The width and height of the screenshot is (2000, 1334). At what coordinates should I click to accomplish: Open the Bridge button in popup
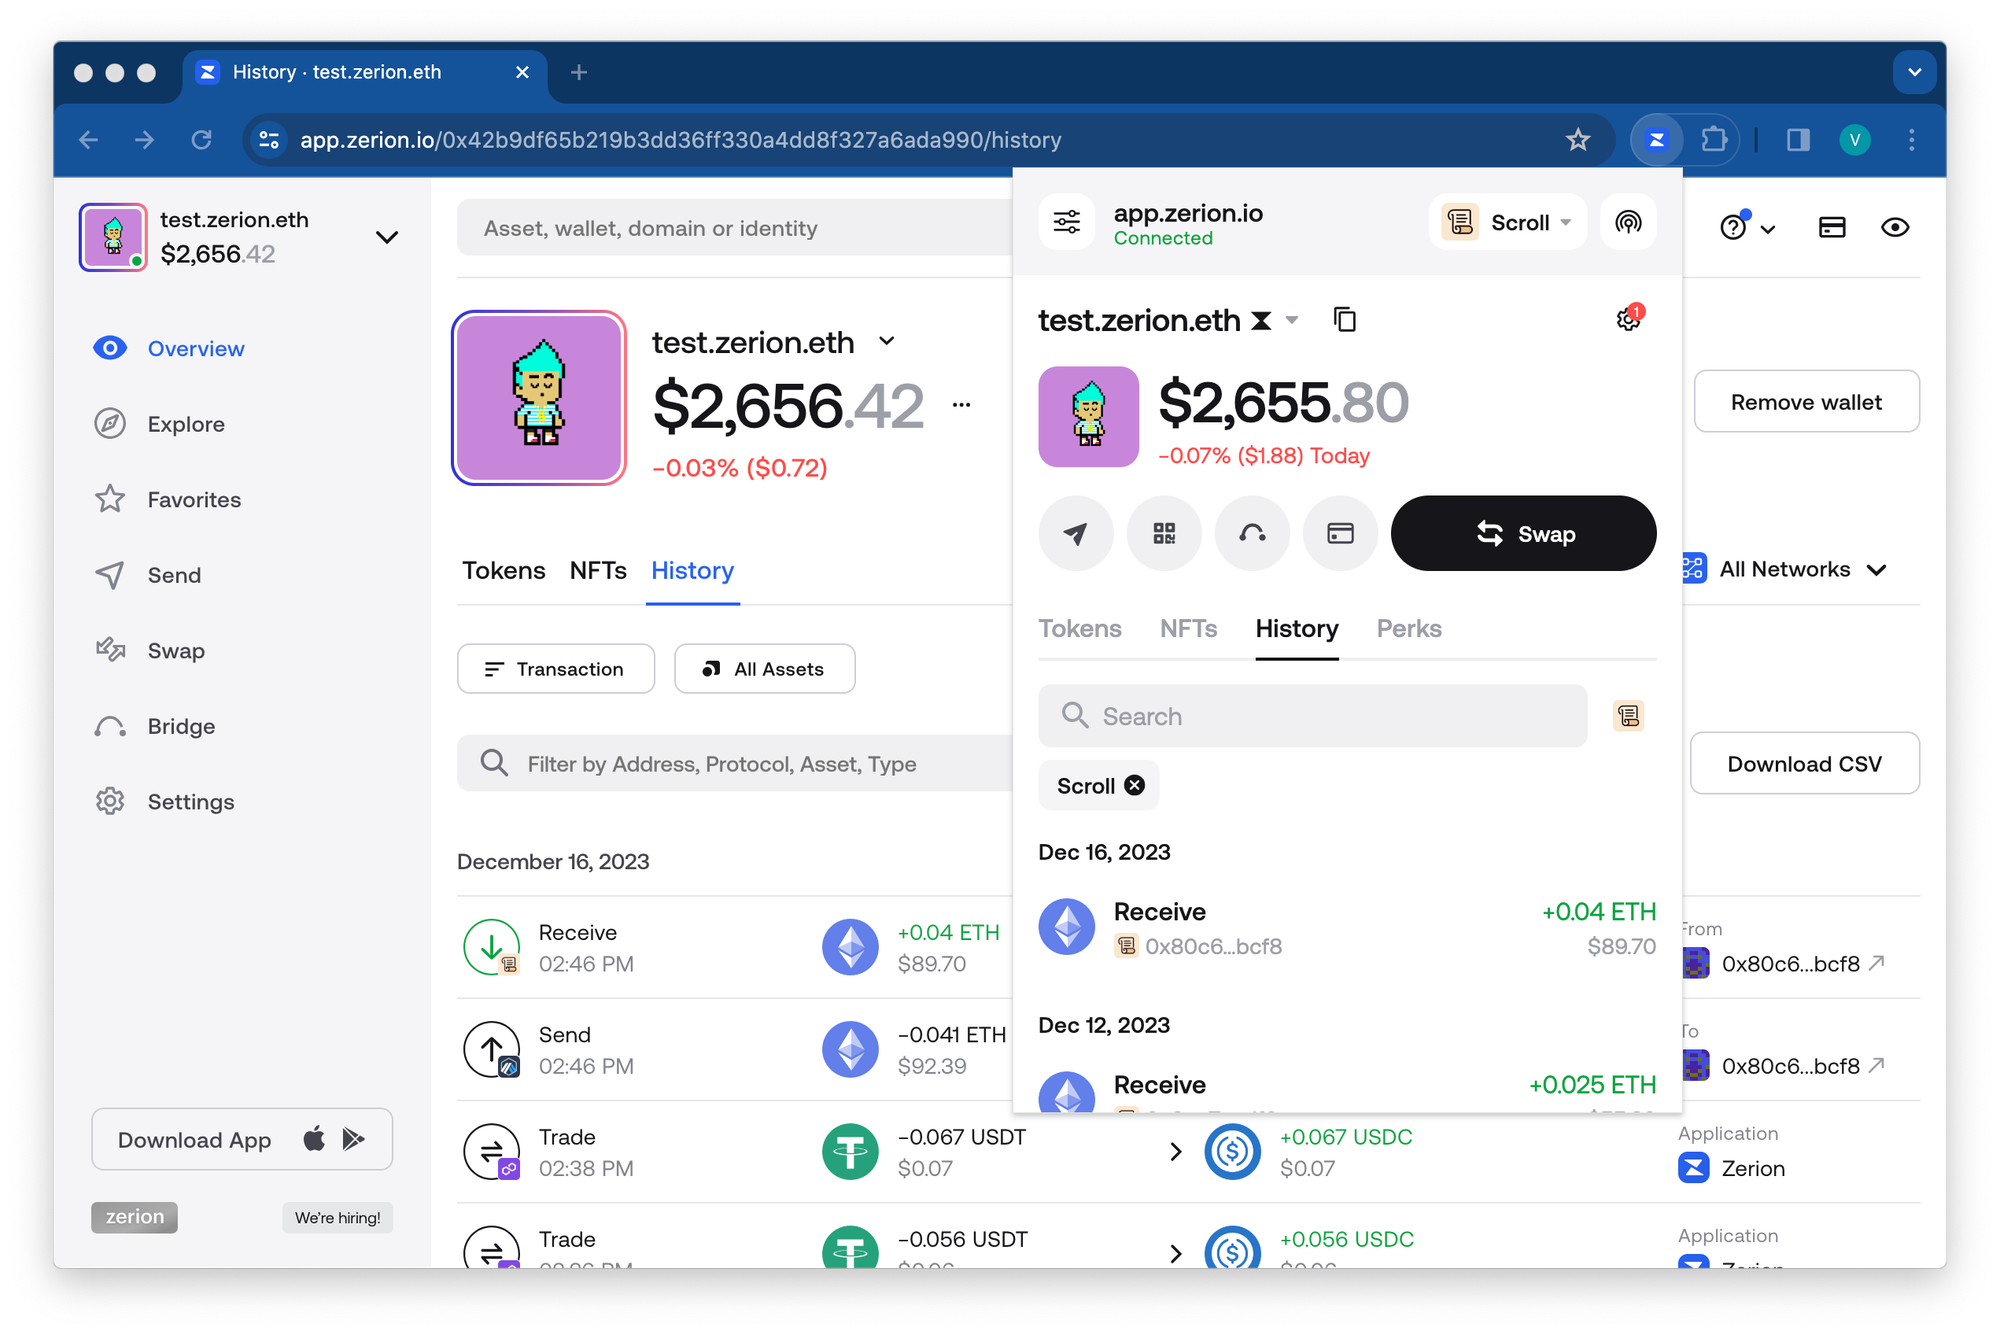pyautogui.click(x=1251, y=533)
